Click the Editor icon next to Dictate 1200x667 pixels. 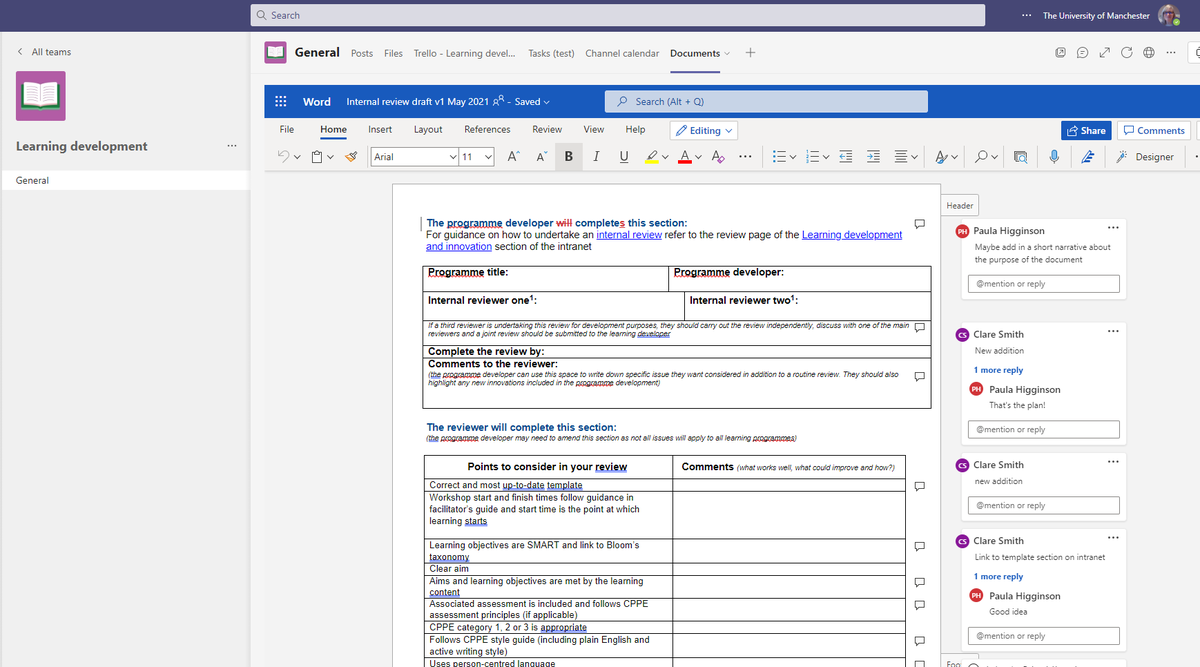click(1086, 157)
